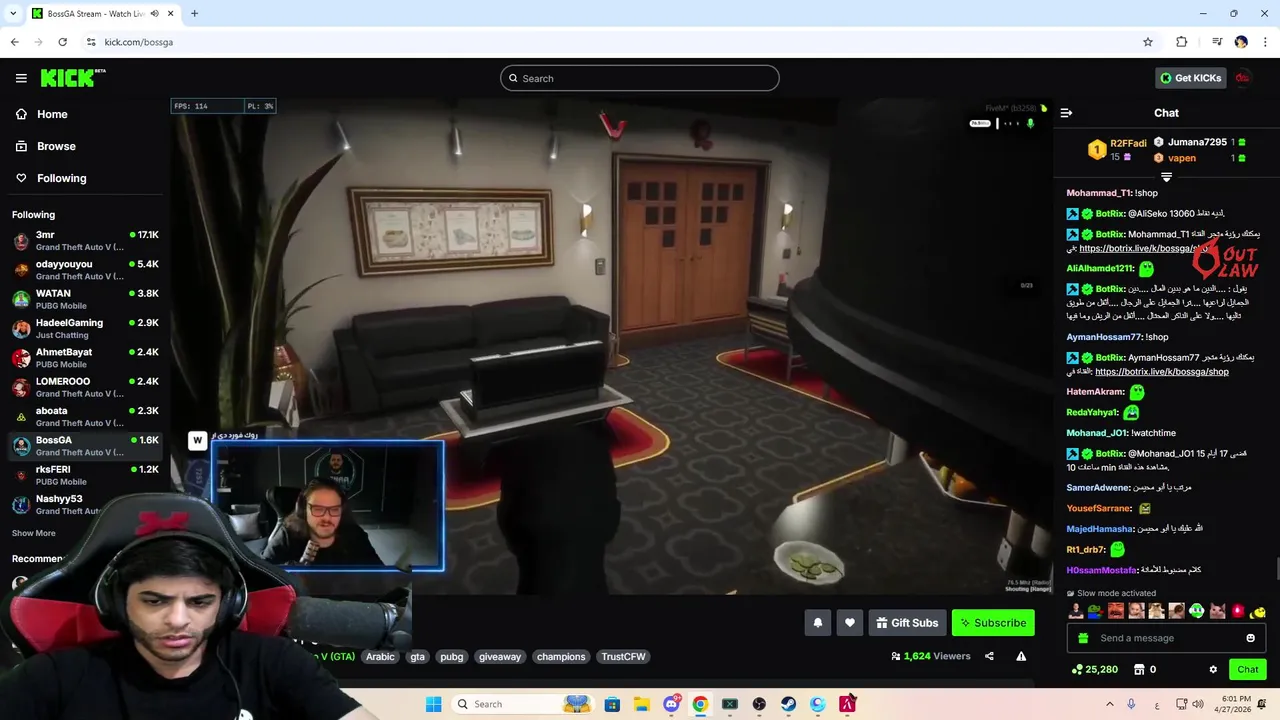Open the Kick hamburger menu
Viewport: 1280px width, 720px height.
(x=21, y=78)
